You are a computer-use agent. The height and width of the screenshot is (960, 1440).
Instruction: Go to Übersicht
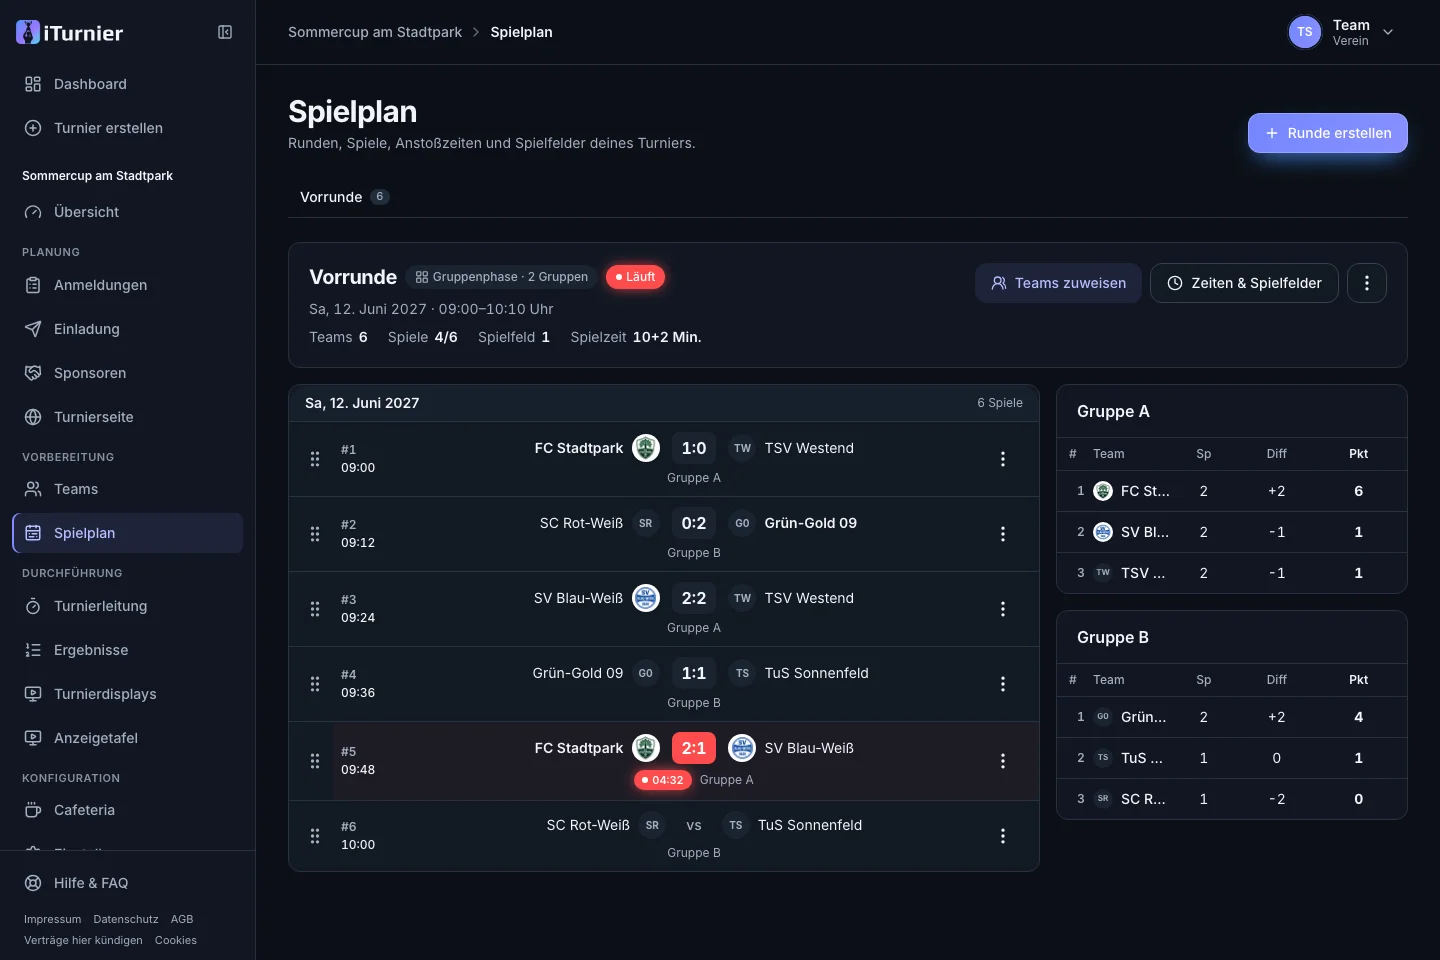click(128, 212)
